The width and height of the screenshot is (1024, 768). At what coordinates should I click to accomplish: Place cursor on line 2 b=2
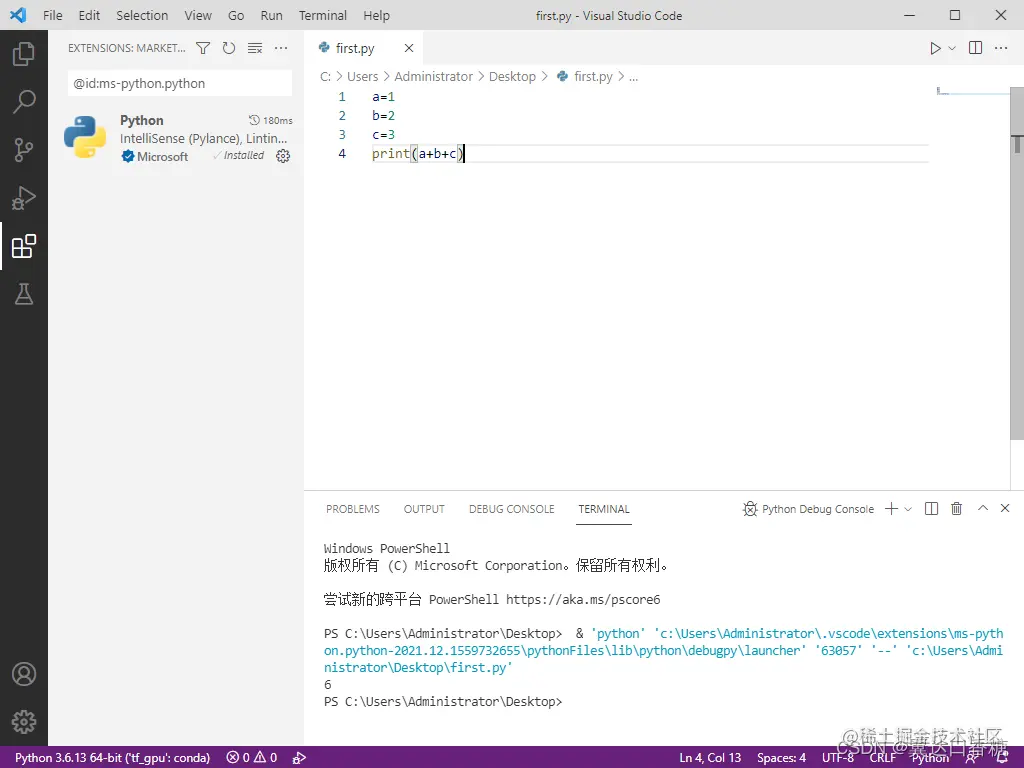383,116
